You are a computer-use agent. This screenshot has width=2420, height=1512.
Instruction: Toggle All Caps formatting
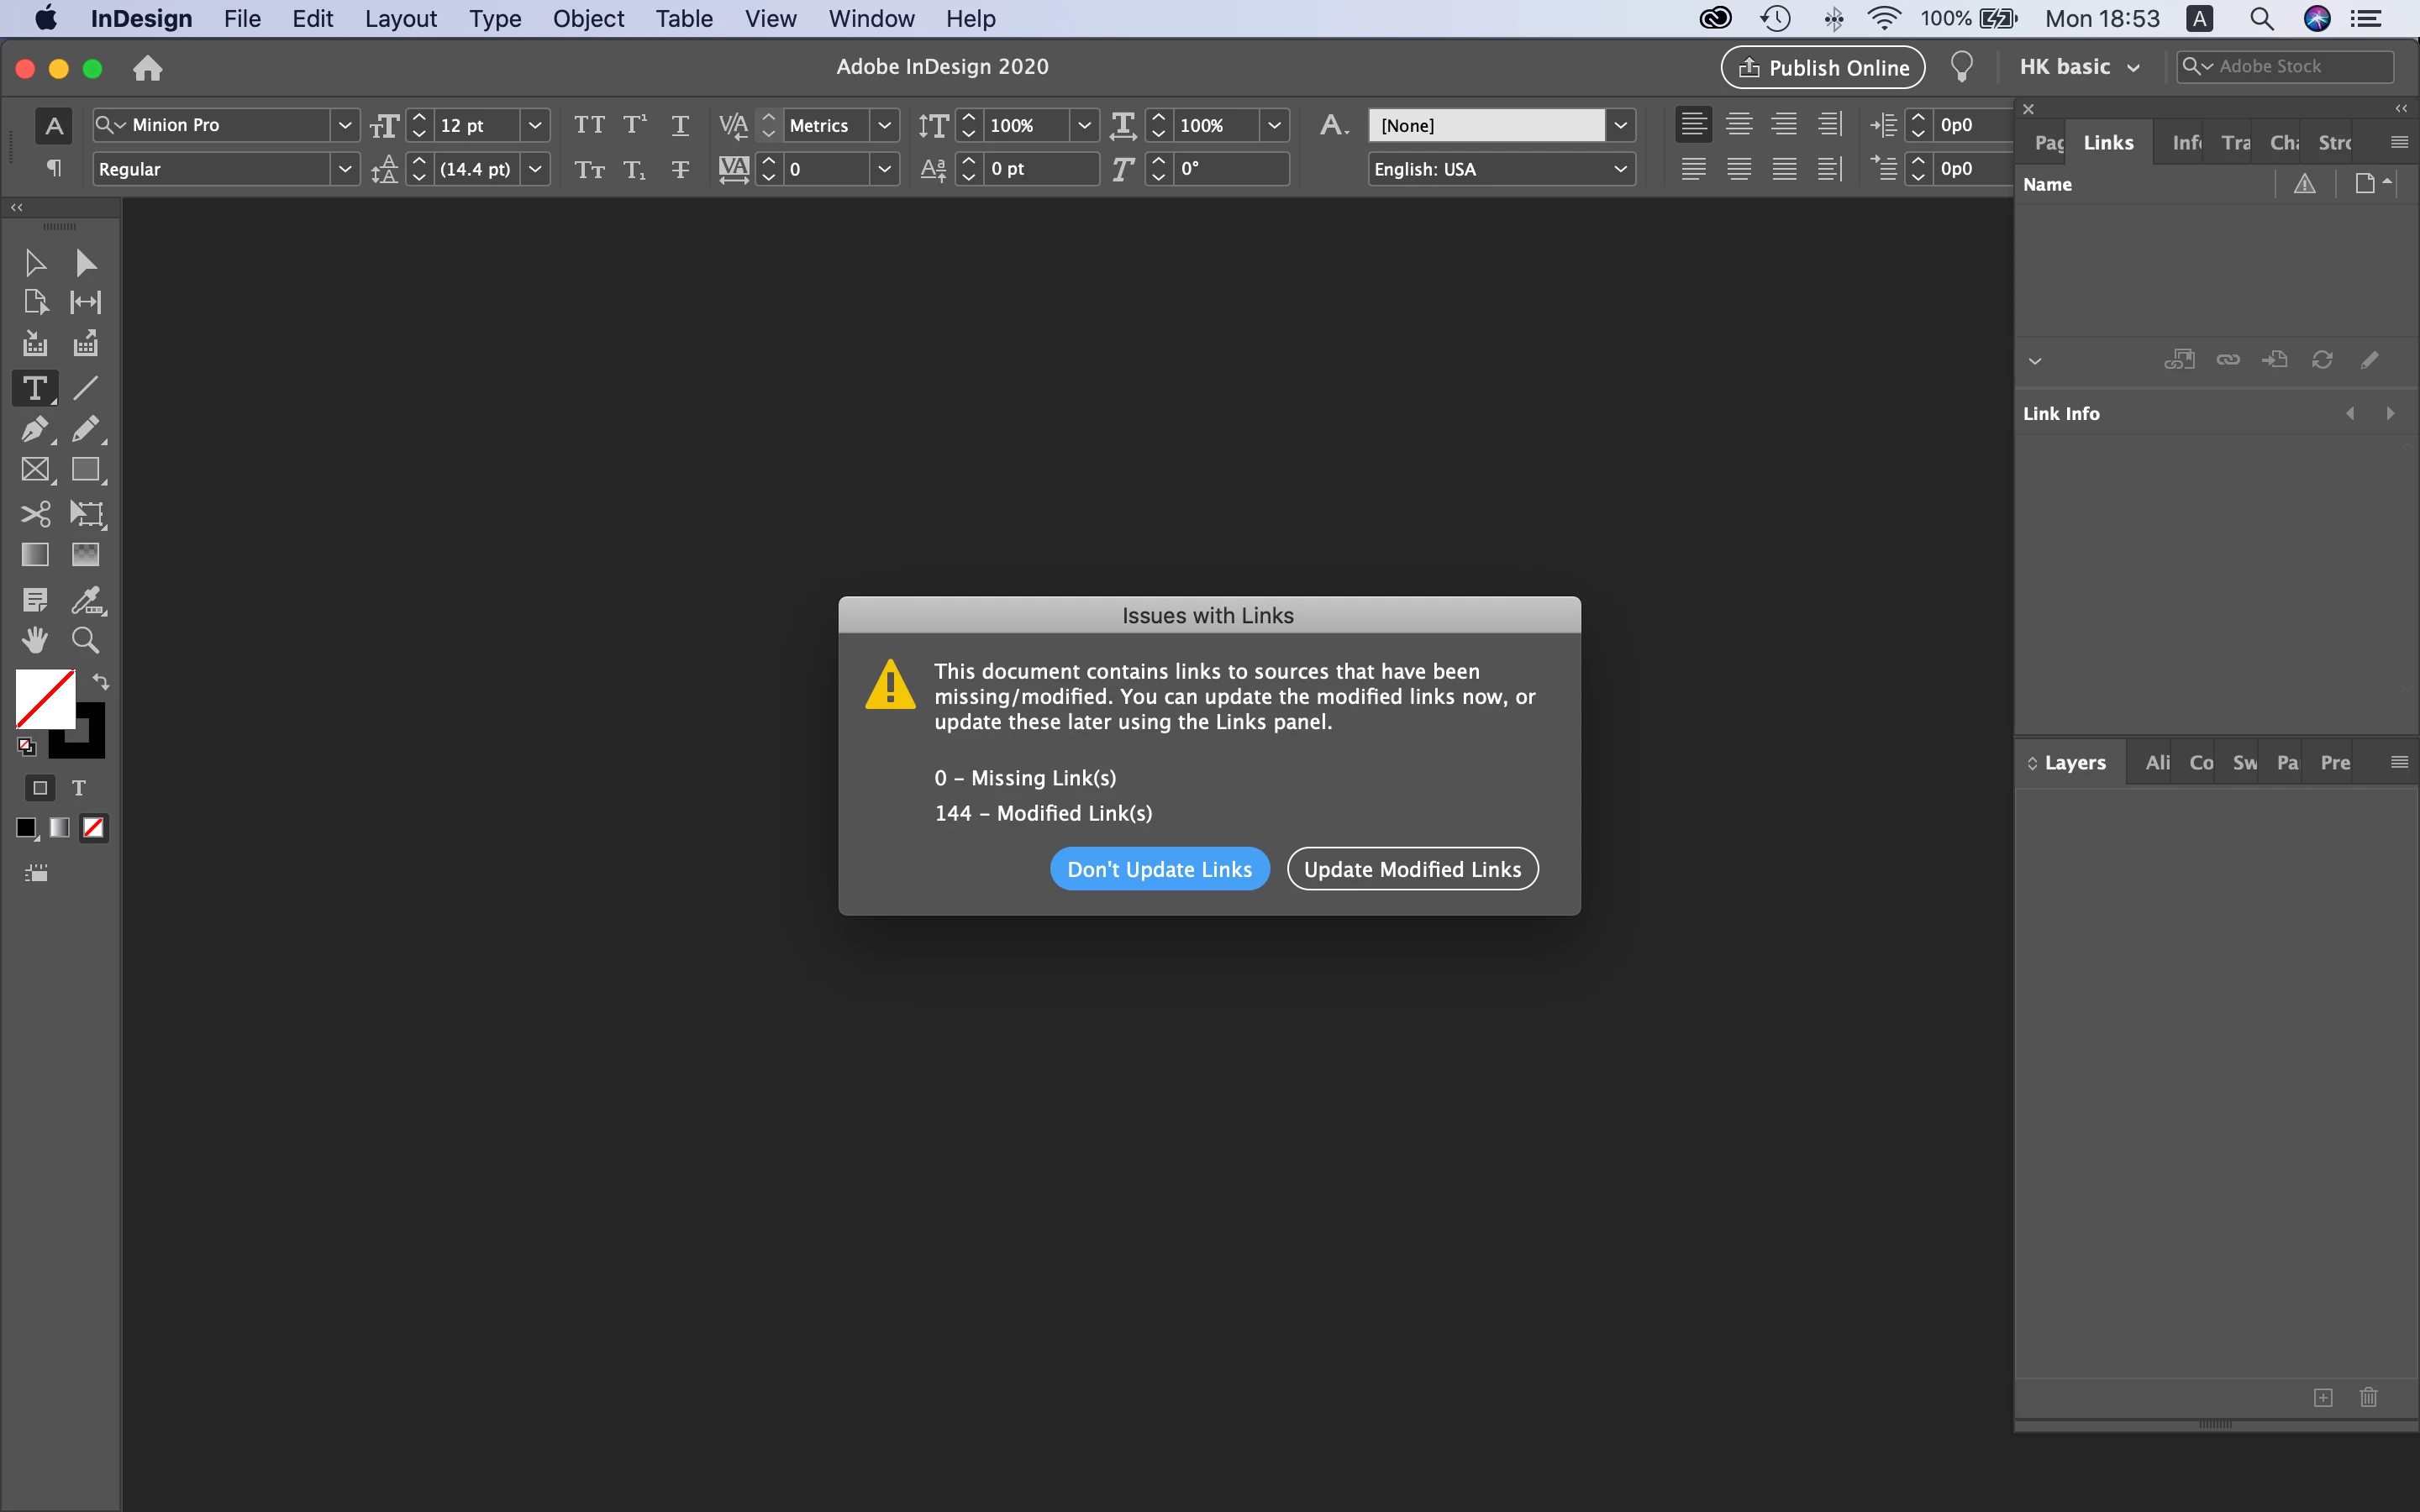(589, 125)
